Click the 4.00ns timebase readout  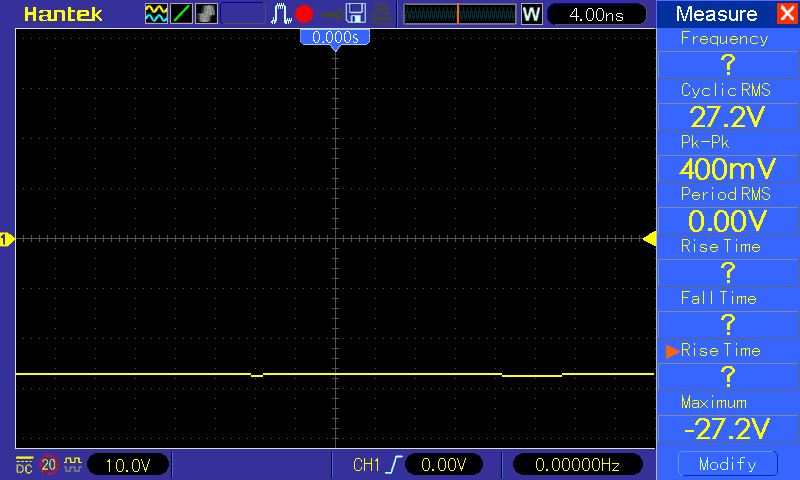pos(596,14)
